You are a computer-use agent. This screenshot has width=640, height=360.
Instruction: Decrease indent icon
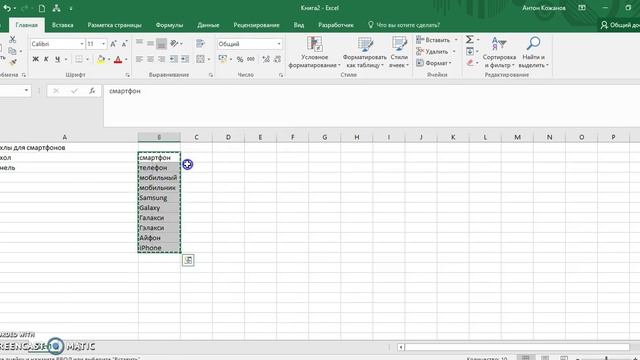[x=174, y=59]
